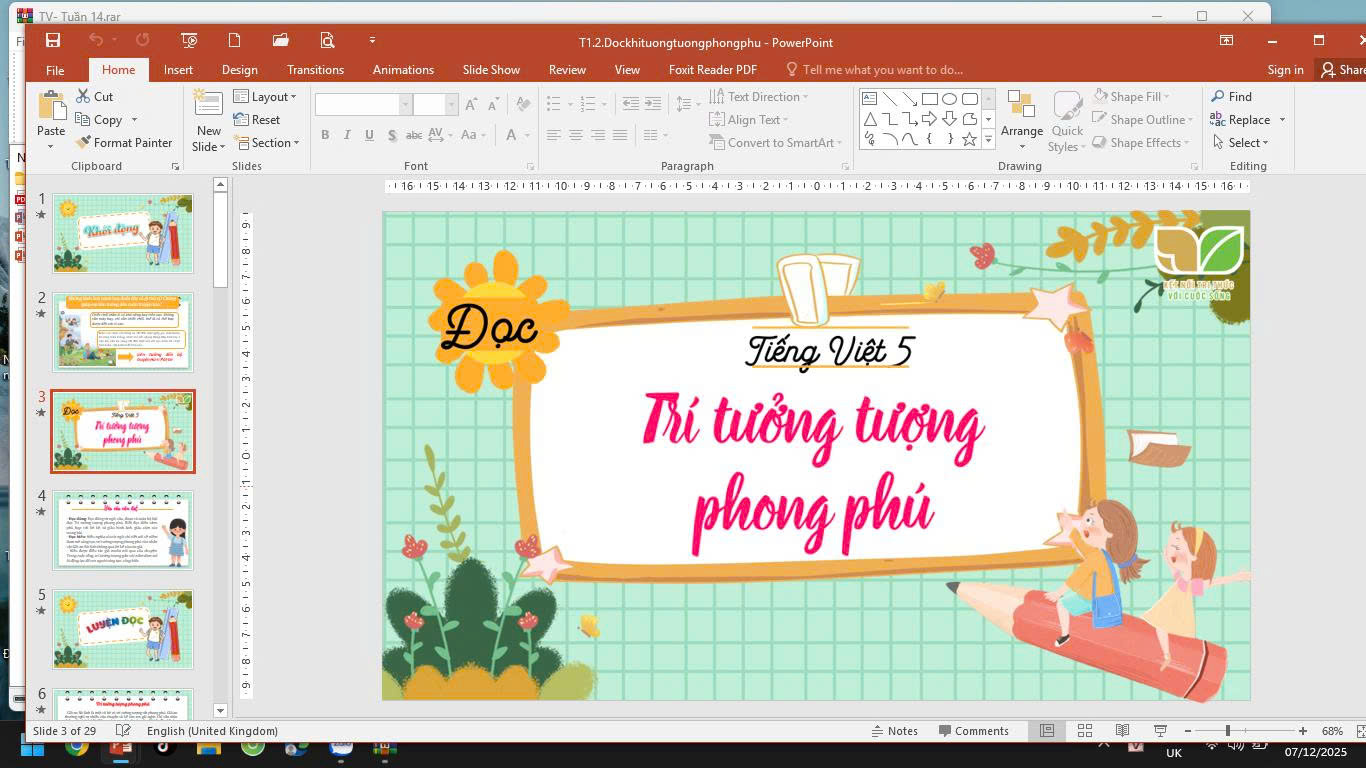Open the Transitions ribbon tab

pyautogui.click(x=315, y=70)
